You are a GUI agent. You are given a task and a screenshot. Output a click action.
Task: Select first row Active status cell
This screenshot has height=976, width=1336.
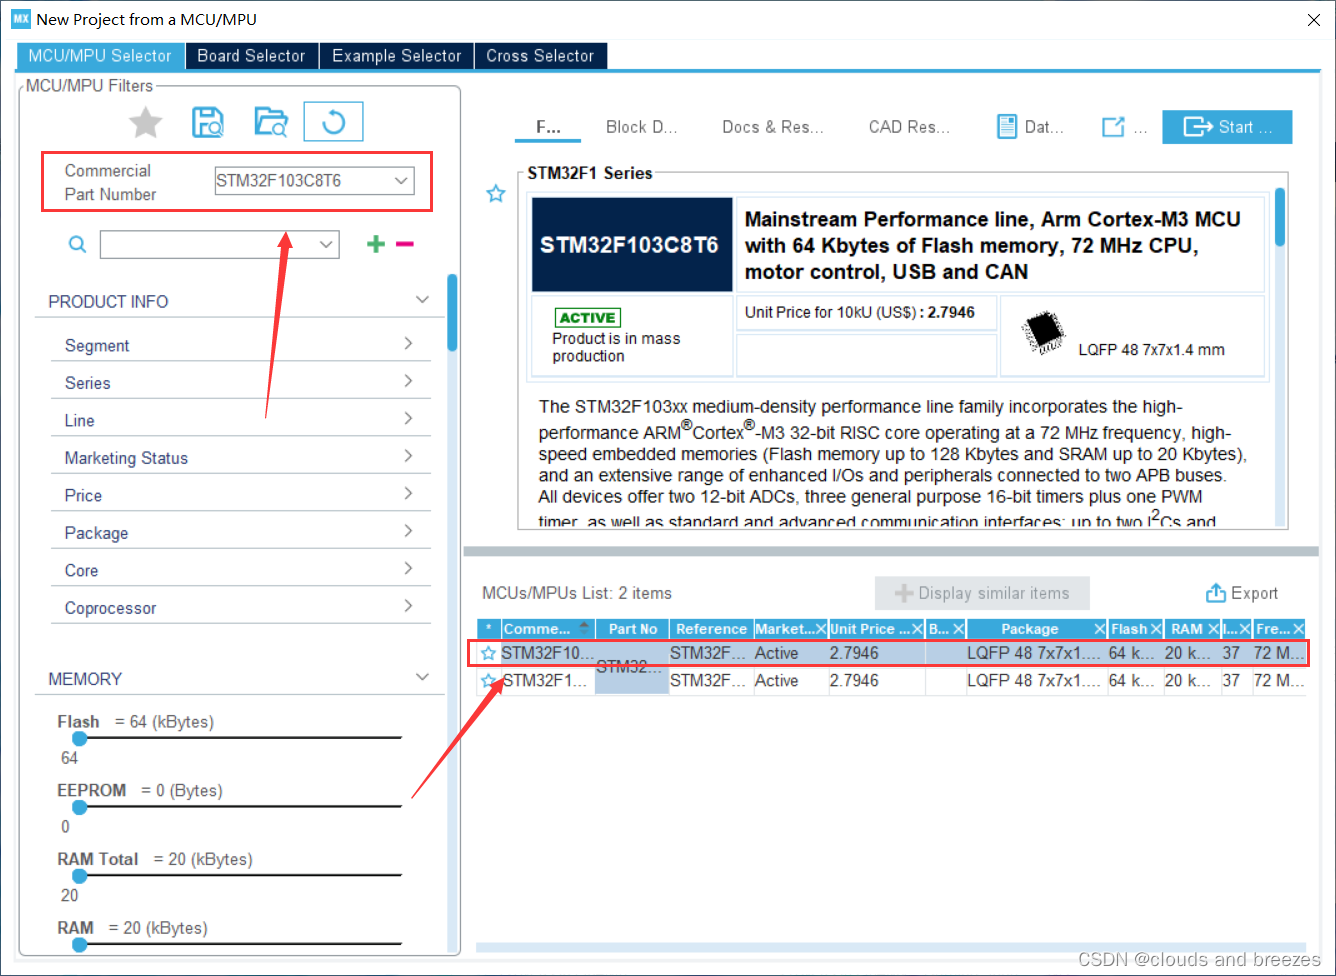click(x=790, y=653)
